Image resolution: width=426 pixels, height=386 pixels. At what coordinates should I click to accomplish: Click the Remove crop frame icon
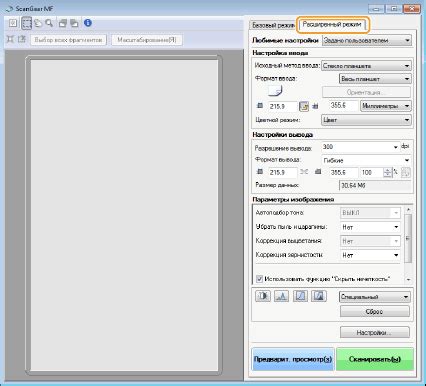(22, 39)
